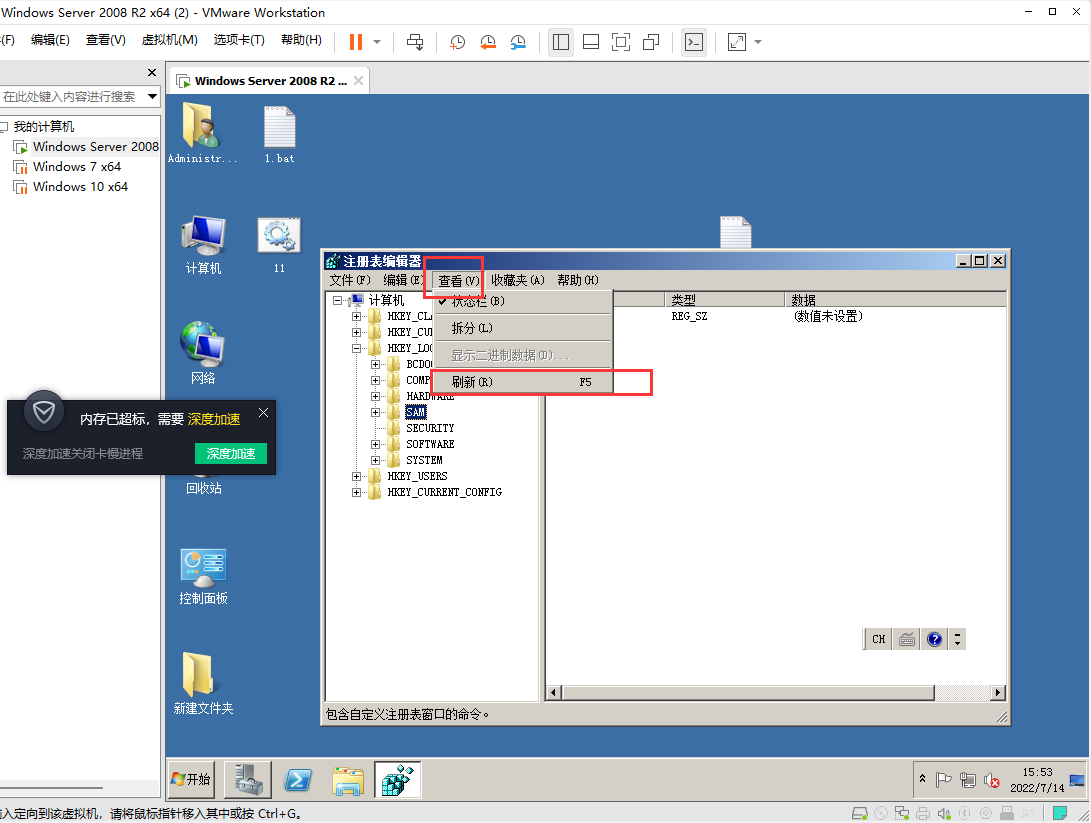Viewport: 1091px width, 823px height.
Task: Toggle the VMware console view button
Action: [x=694, y=42]
